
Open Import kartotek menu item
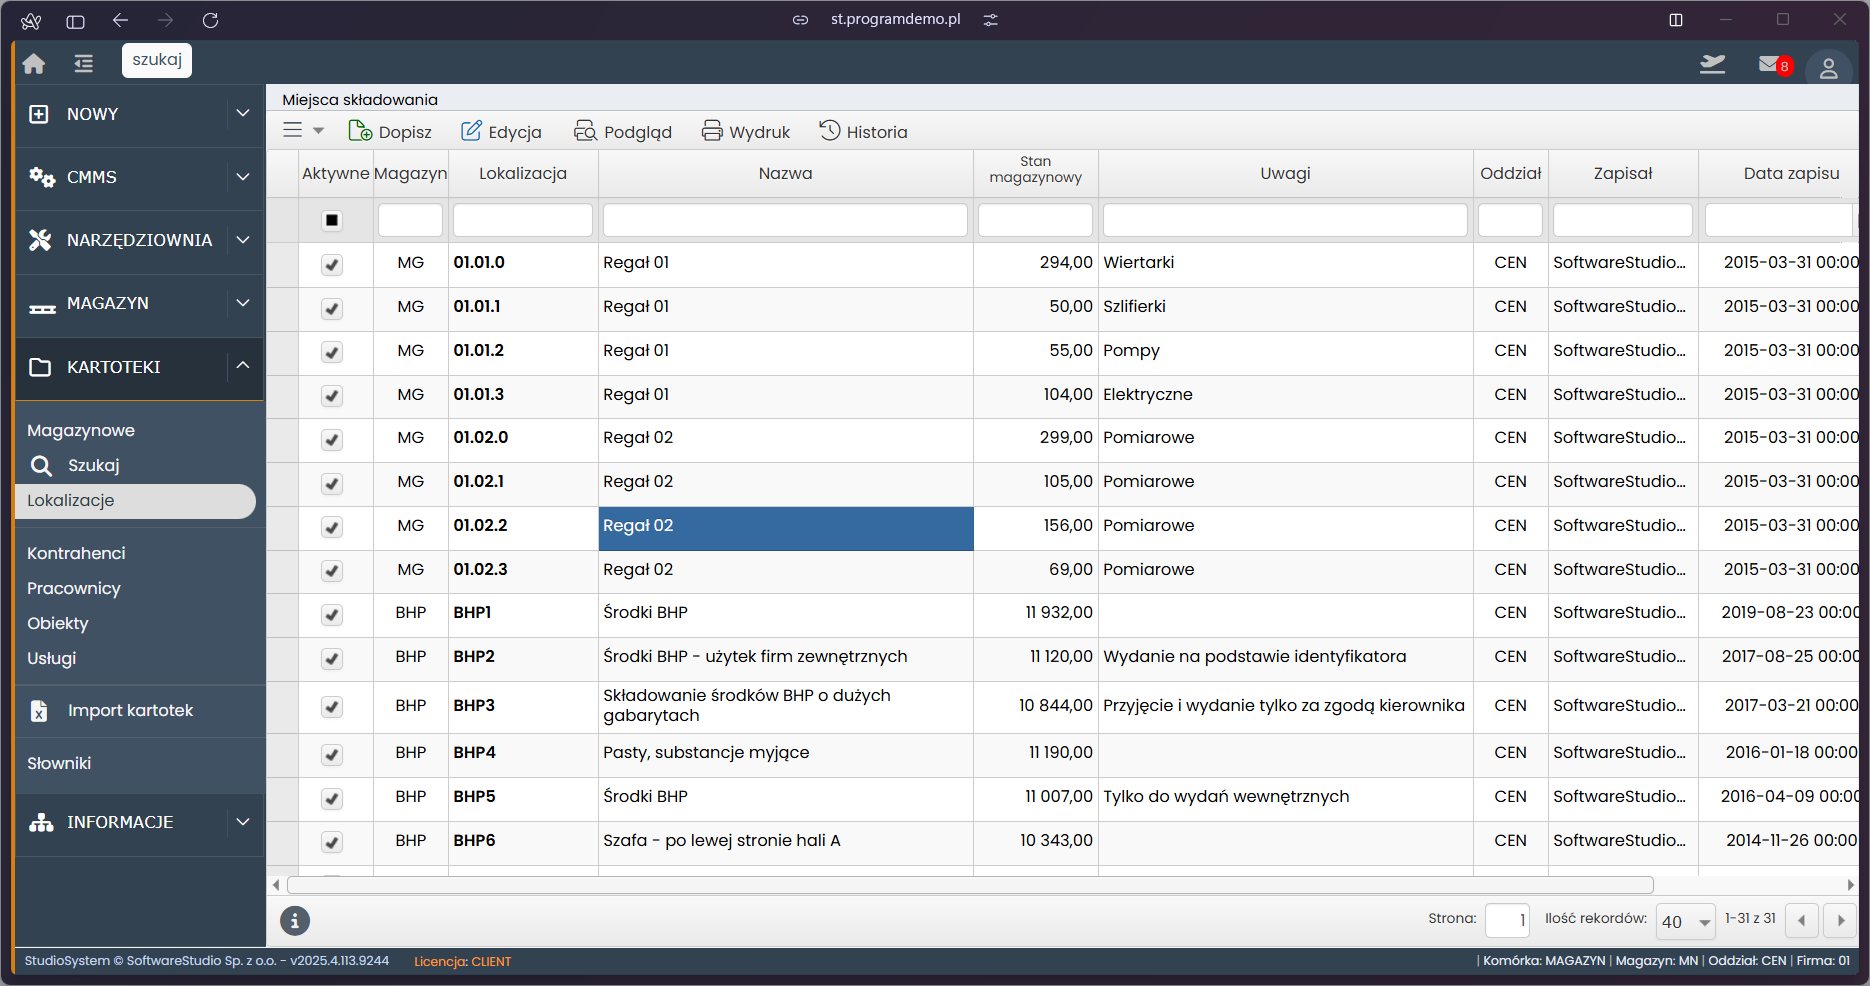pos(130,711)
